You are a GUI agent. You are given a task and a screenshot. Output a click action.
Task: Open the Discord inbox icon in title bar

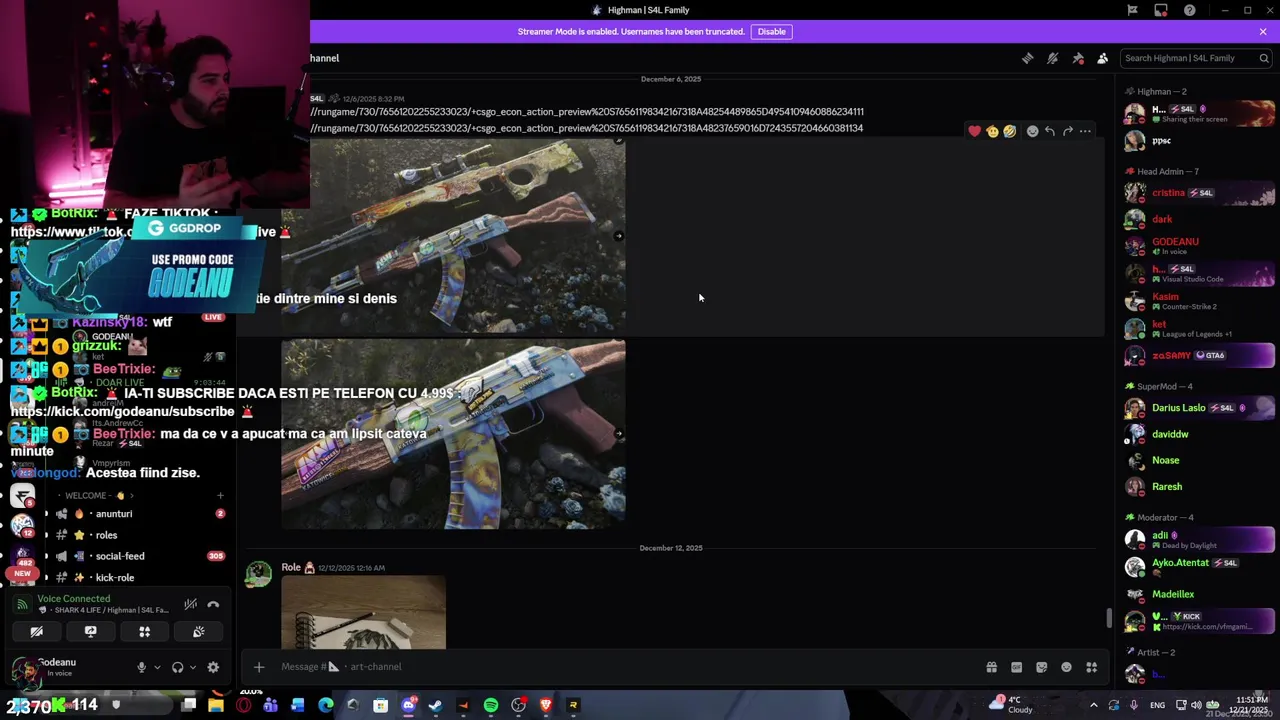pos(1160,10)
